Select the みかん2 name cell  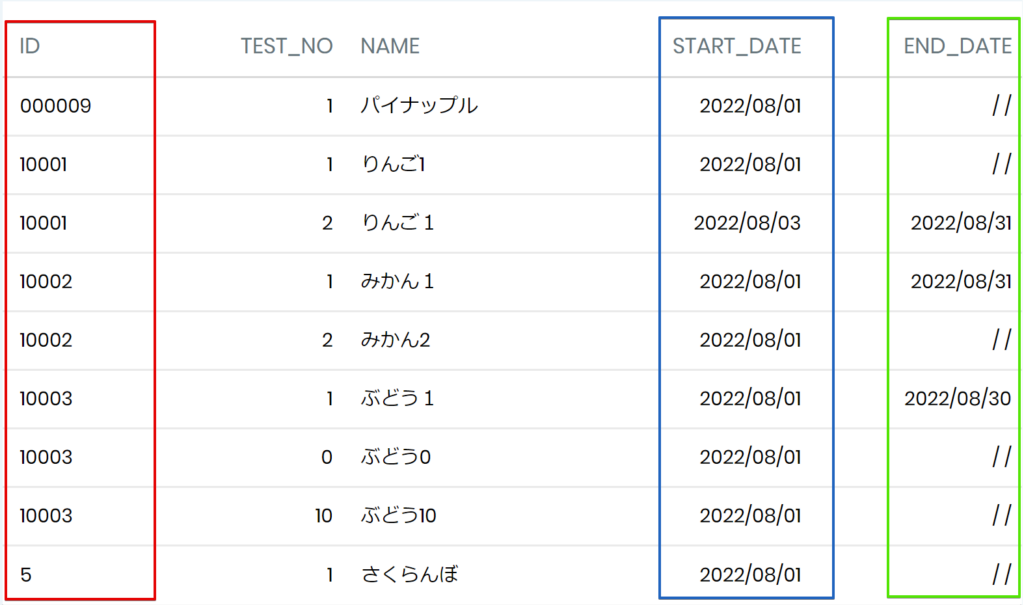[396, 340]
